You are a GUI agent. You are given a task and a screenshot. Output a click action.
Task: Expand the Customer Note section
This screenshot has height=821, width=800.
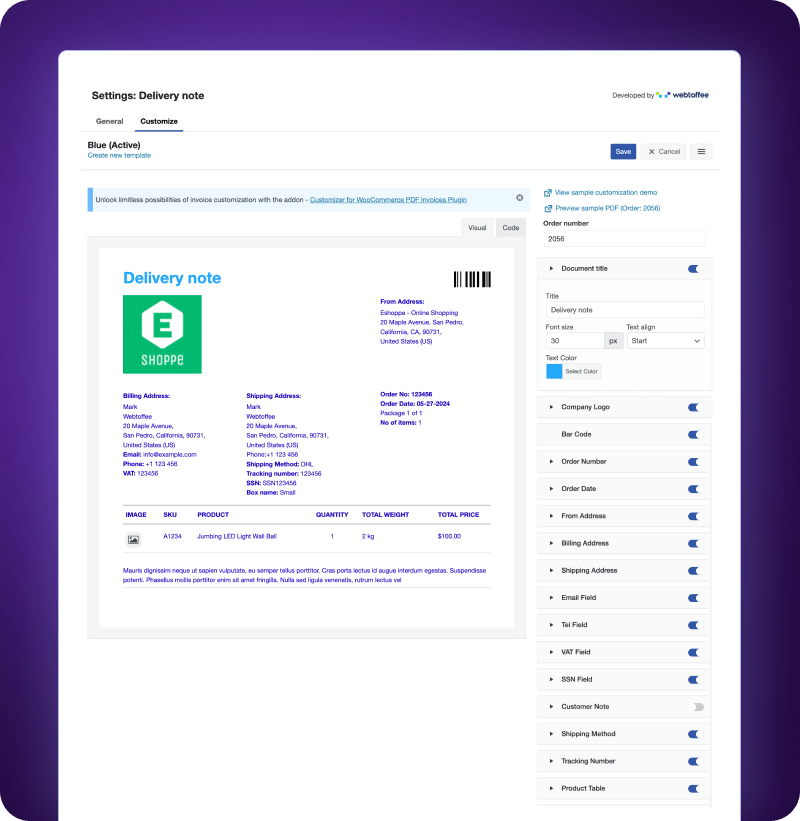coord(551,706)
